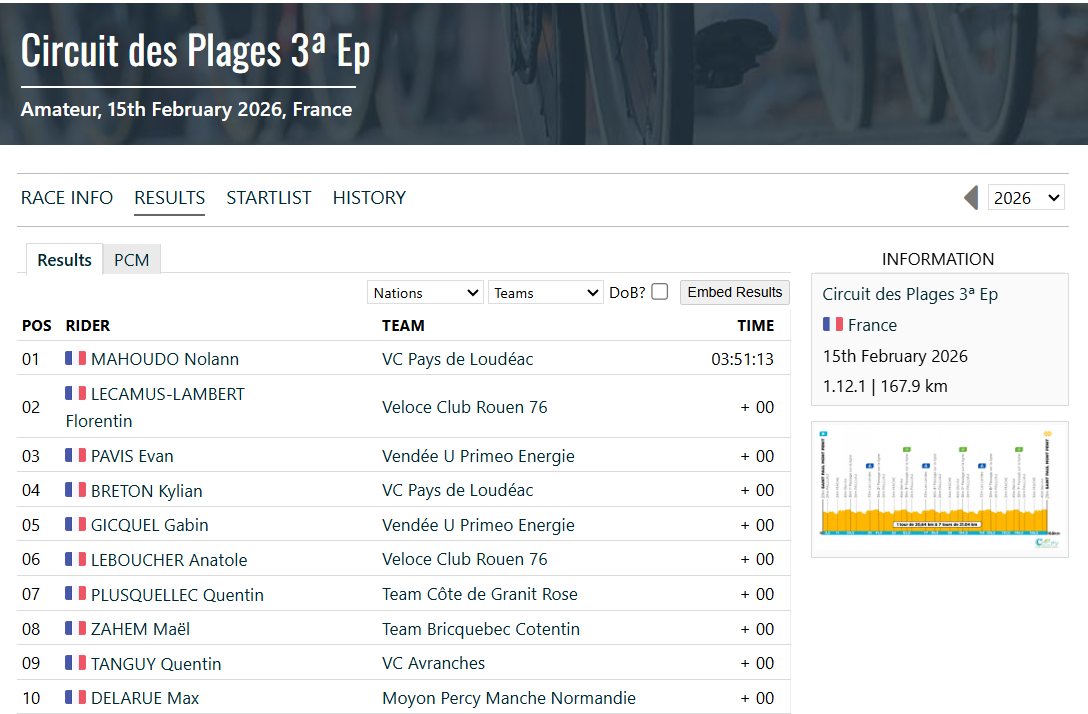This screenshot has width=1088, height=714.
Task: Click the page heading Circuit des Plages
Action: (195, 51)
